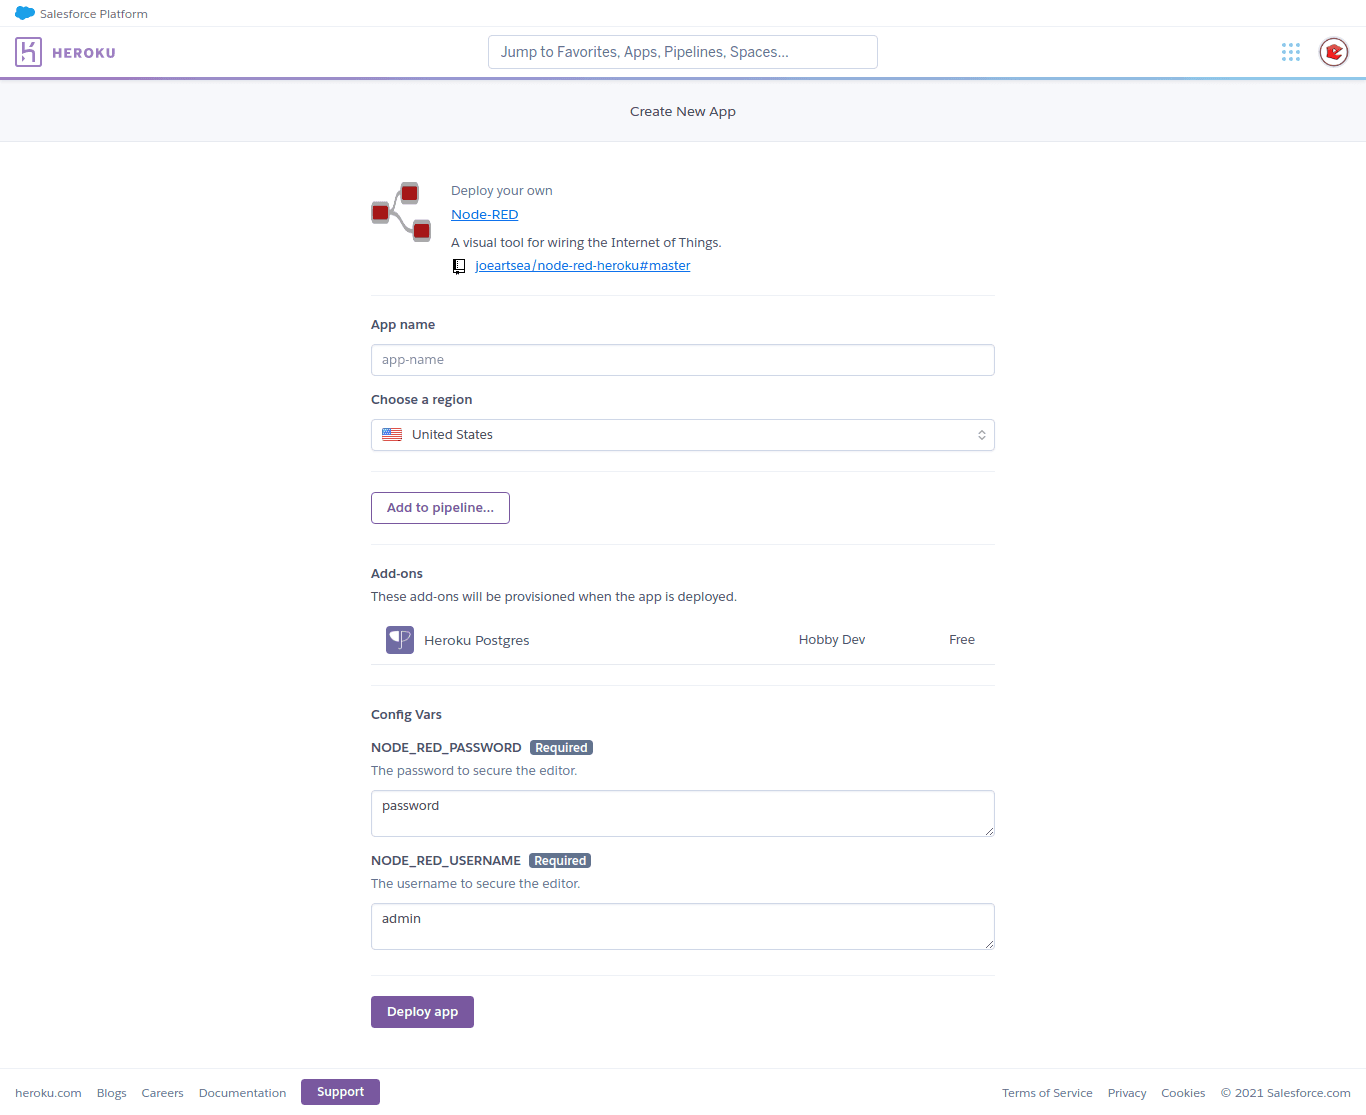Image resolution: width=1366 pixels, height=1115 pixels.
Task: Open Blogs footer link
Action: pyautogui.click(x=112, y=1093)
